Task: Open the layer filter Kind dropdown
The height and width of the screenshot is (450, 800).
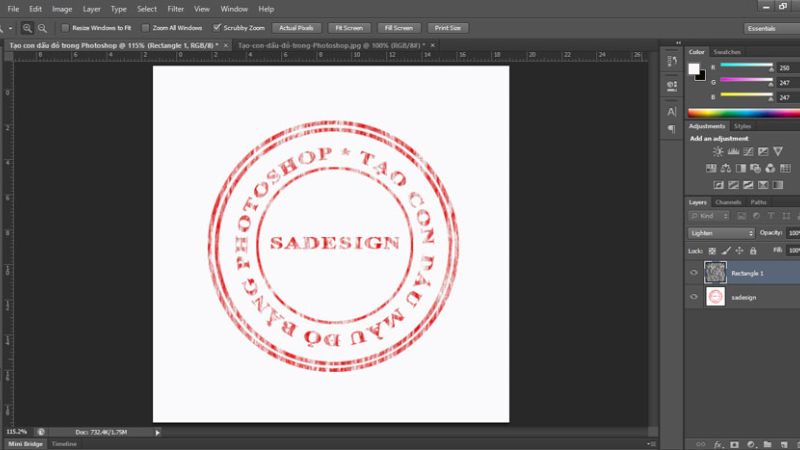Action: tap(709, 216)
